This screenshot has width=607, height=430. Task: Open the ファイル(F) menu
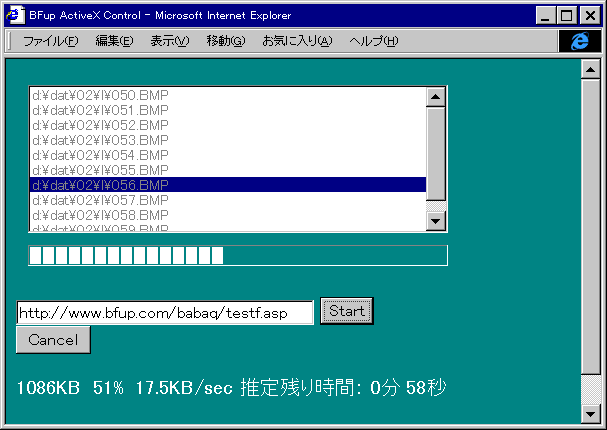[x=50, y=41]
